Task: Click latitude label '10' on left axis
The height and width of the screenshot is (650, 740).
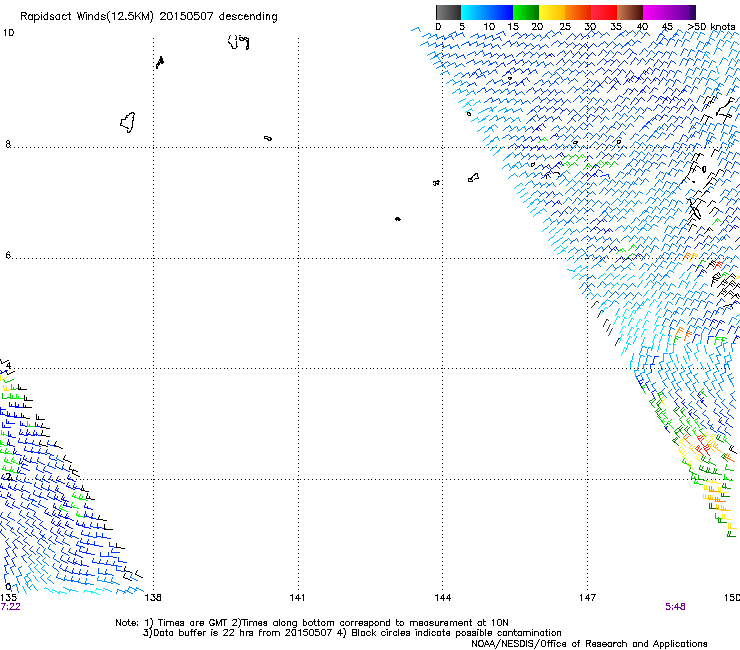Action: tap(8, 33)
